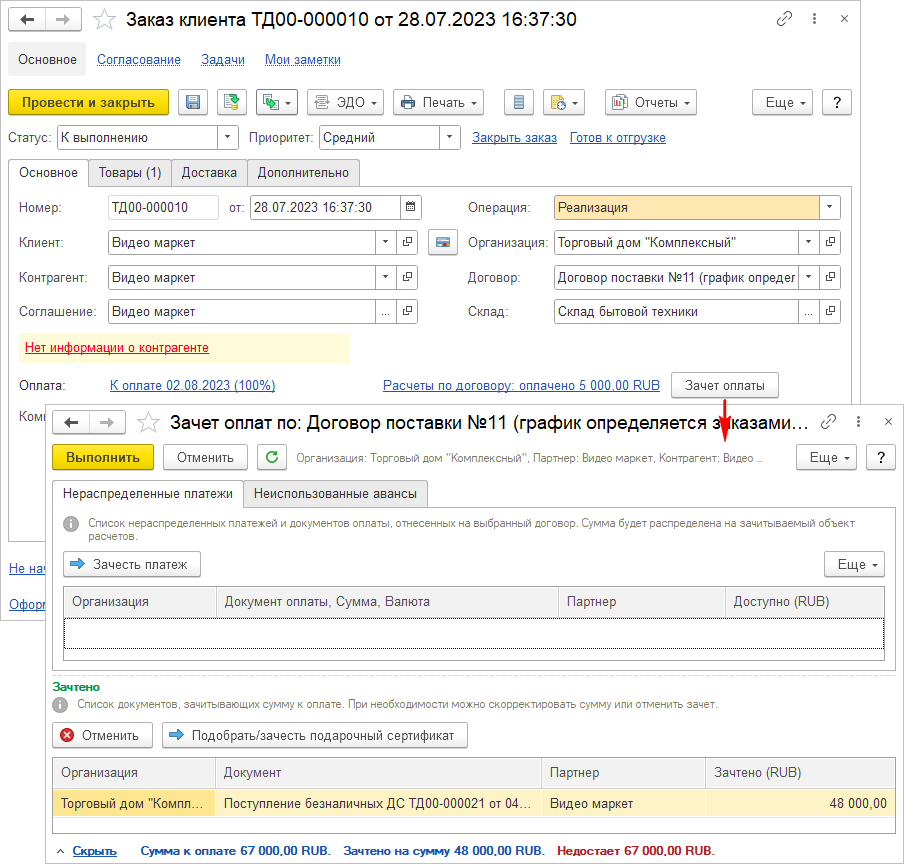Click the post document icon
906x868 pixels.
pyautogui.click(x=232, y=102)
